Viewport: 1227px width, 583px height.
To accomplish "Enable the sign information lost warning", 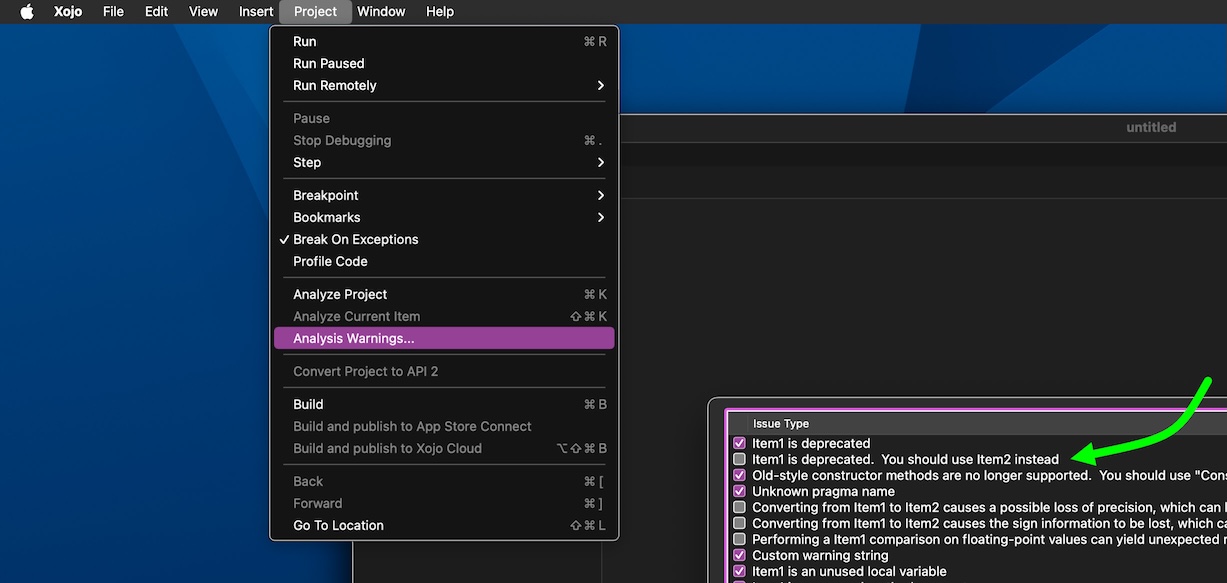I will (x=739, y=523).
